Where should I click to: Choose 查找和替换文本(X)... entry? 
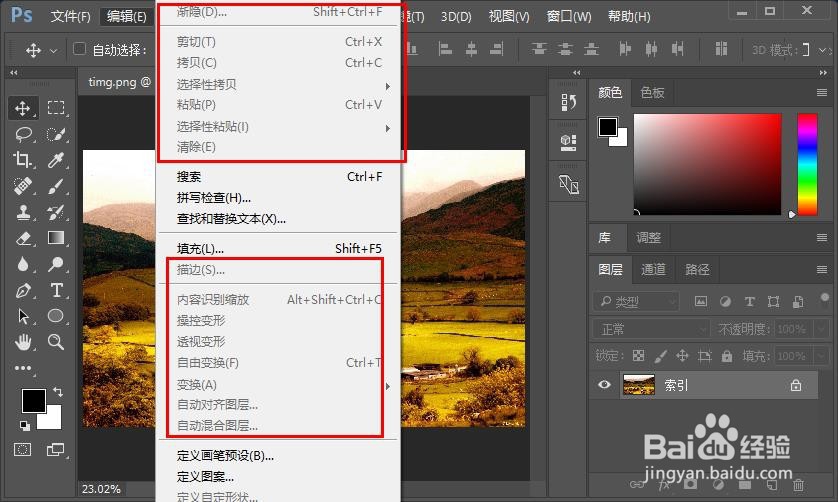279,219
